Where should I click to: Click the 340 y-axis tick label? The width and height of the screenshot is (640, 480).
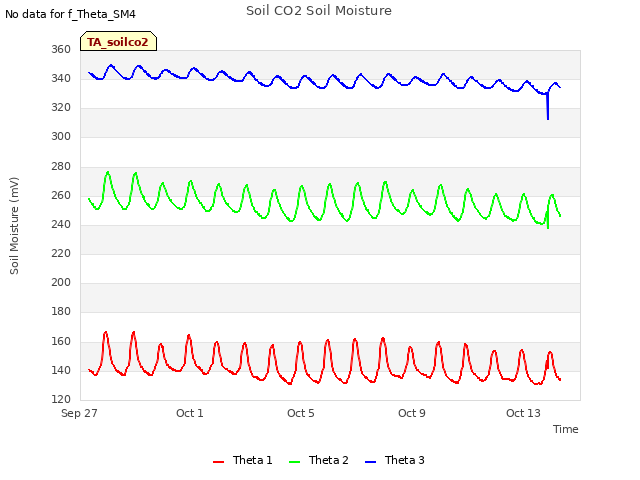pyautogui.click(x=61, y=78)
